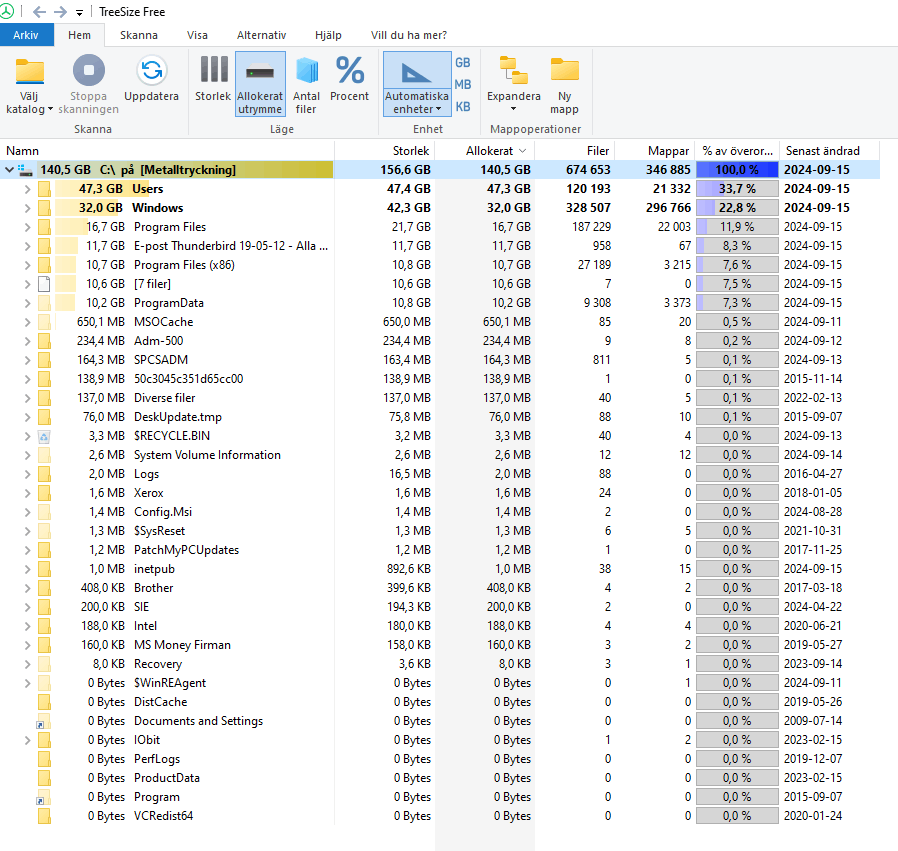Click the C:\ drive icon in the root row
The width and height of the screenshot is (898, 851).
click(x=25, y=170)
